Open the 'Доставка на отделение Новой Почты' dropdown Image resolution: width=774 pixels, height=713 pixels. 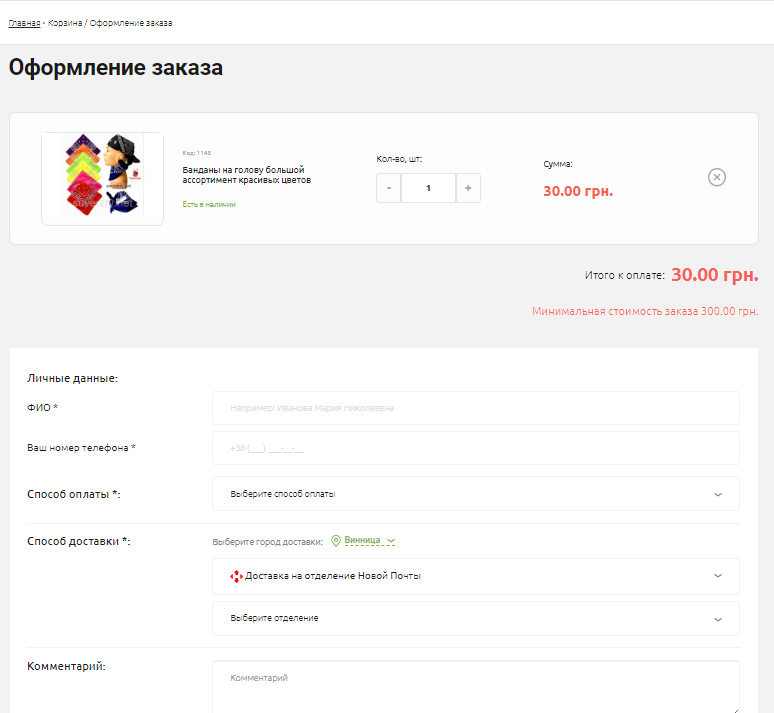(x=476, y=576)
